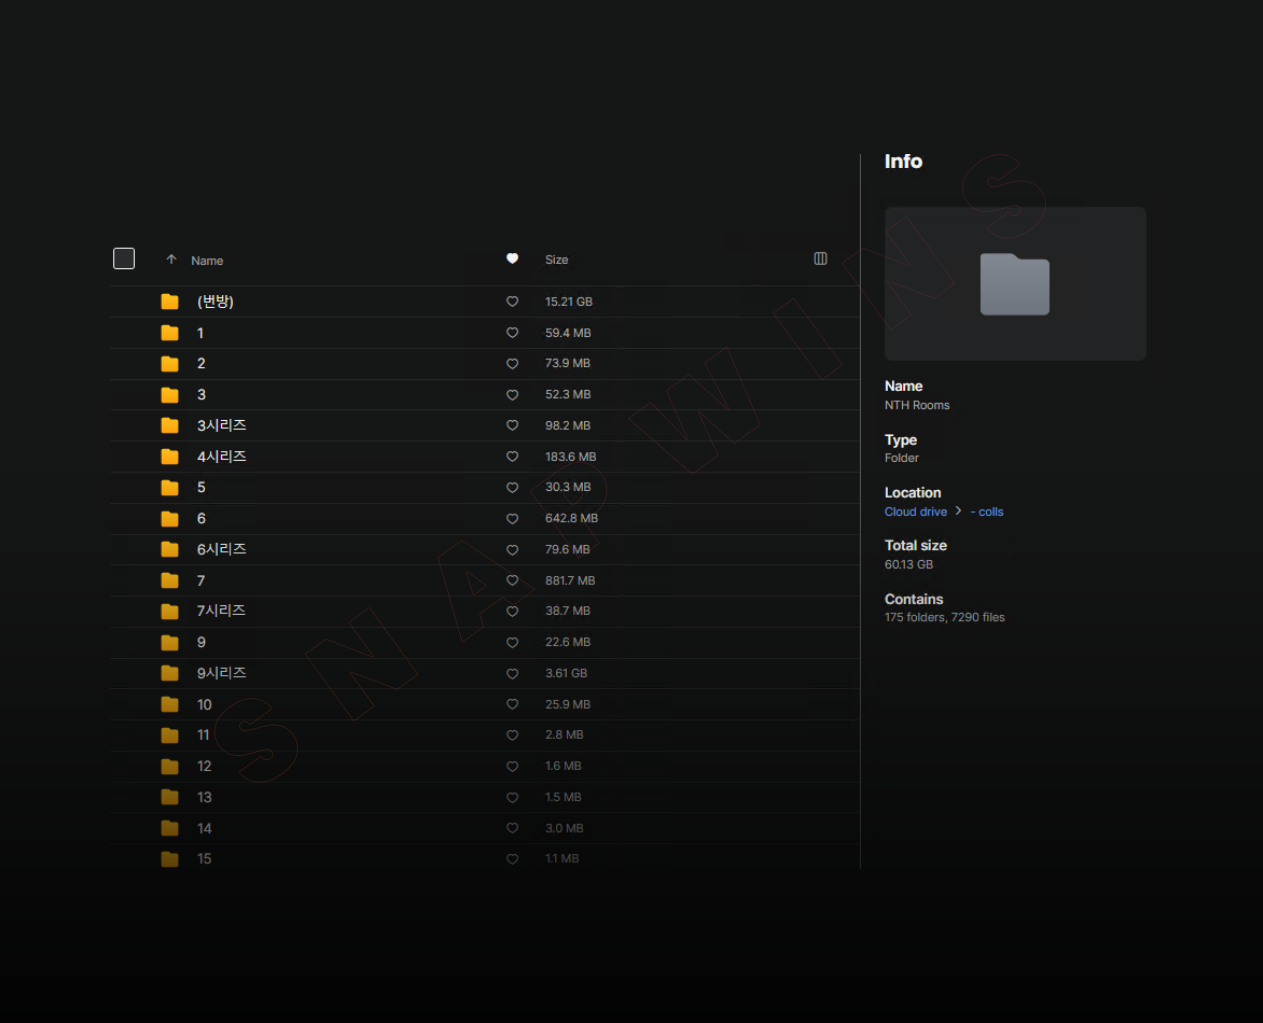Click the folder icon for folder 12

(x=170, y=767)
